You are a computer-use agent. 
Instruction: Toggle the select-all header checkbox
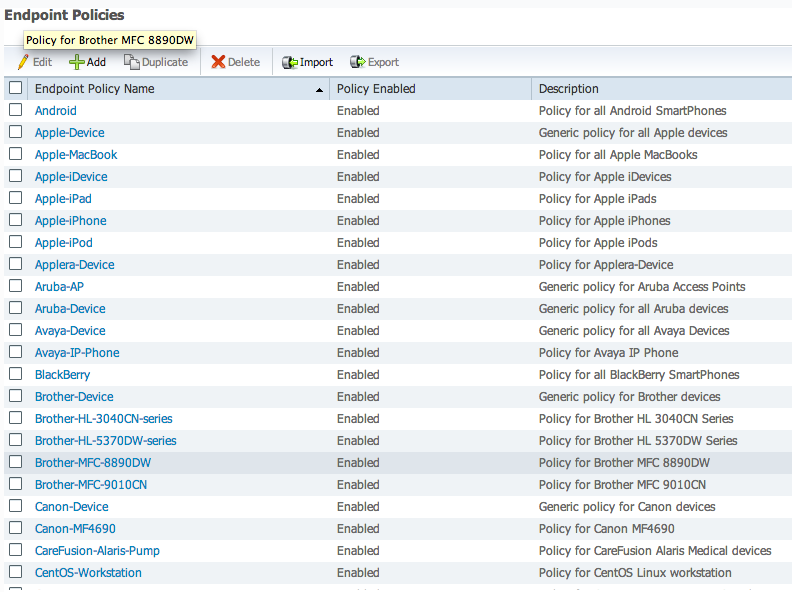[x=15, y=88]
